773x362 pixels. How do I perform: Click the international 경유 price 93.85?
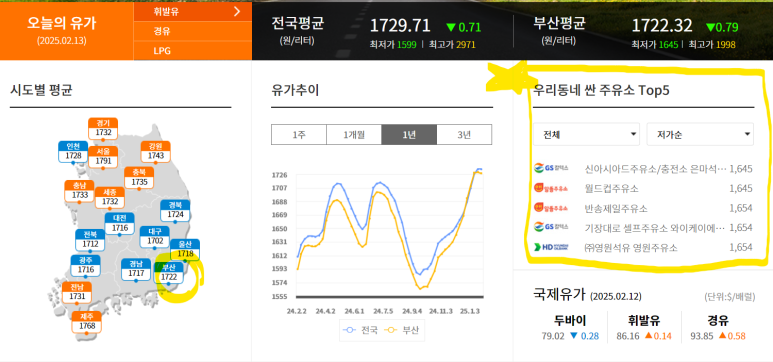point(702,336)
